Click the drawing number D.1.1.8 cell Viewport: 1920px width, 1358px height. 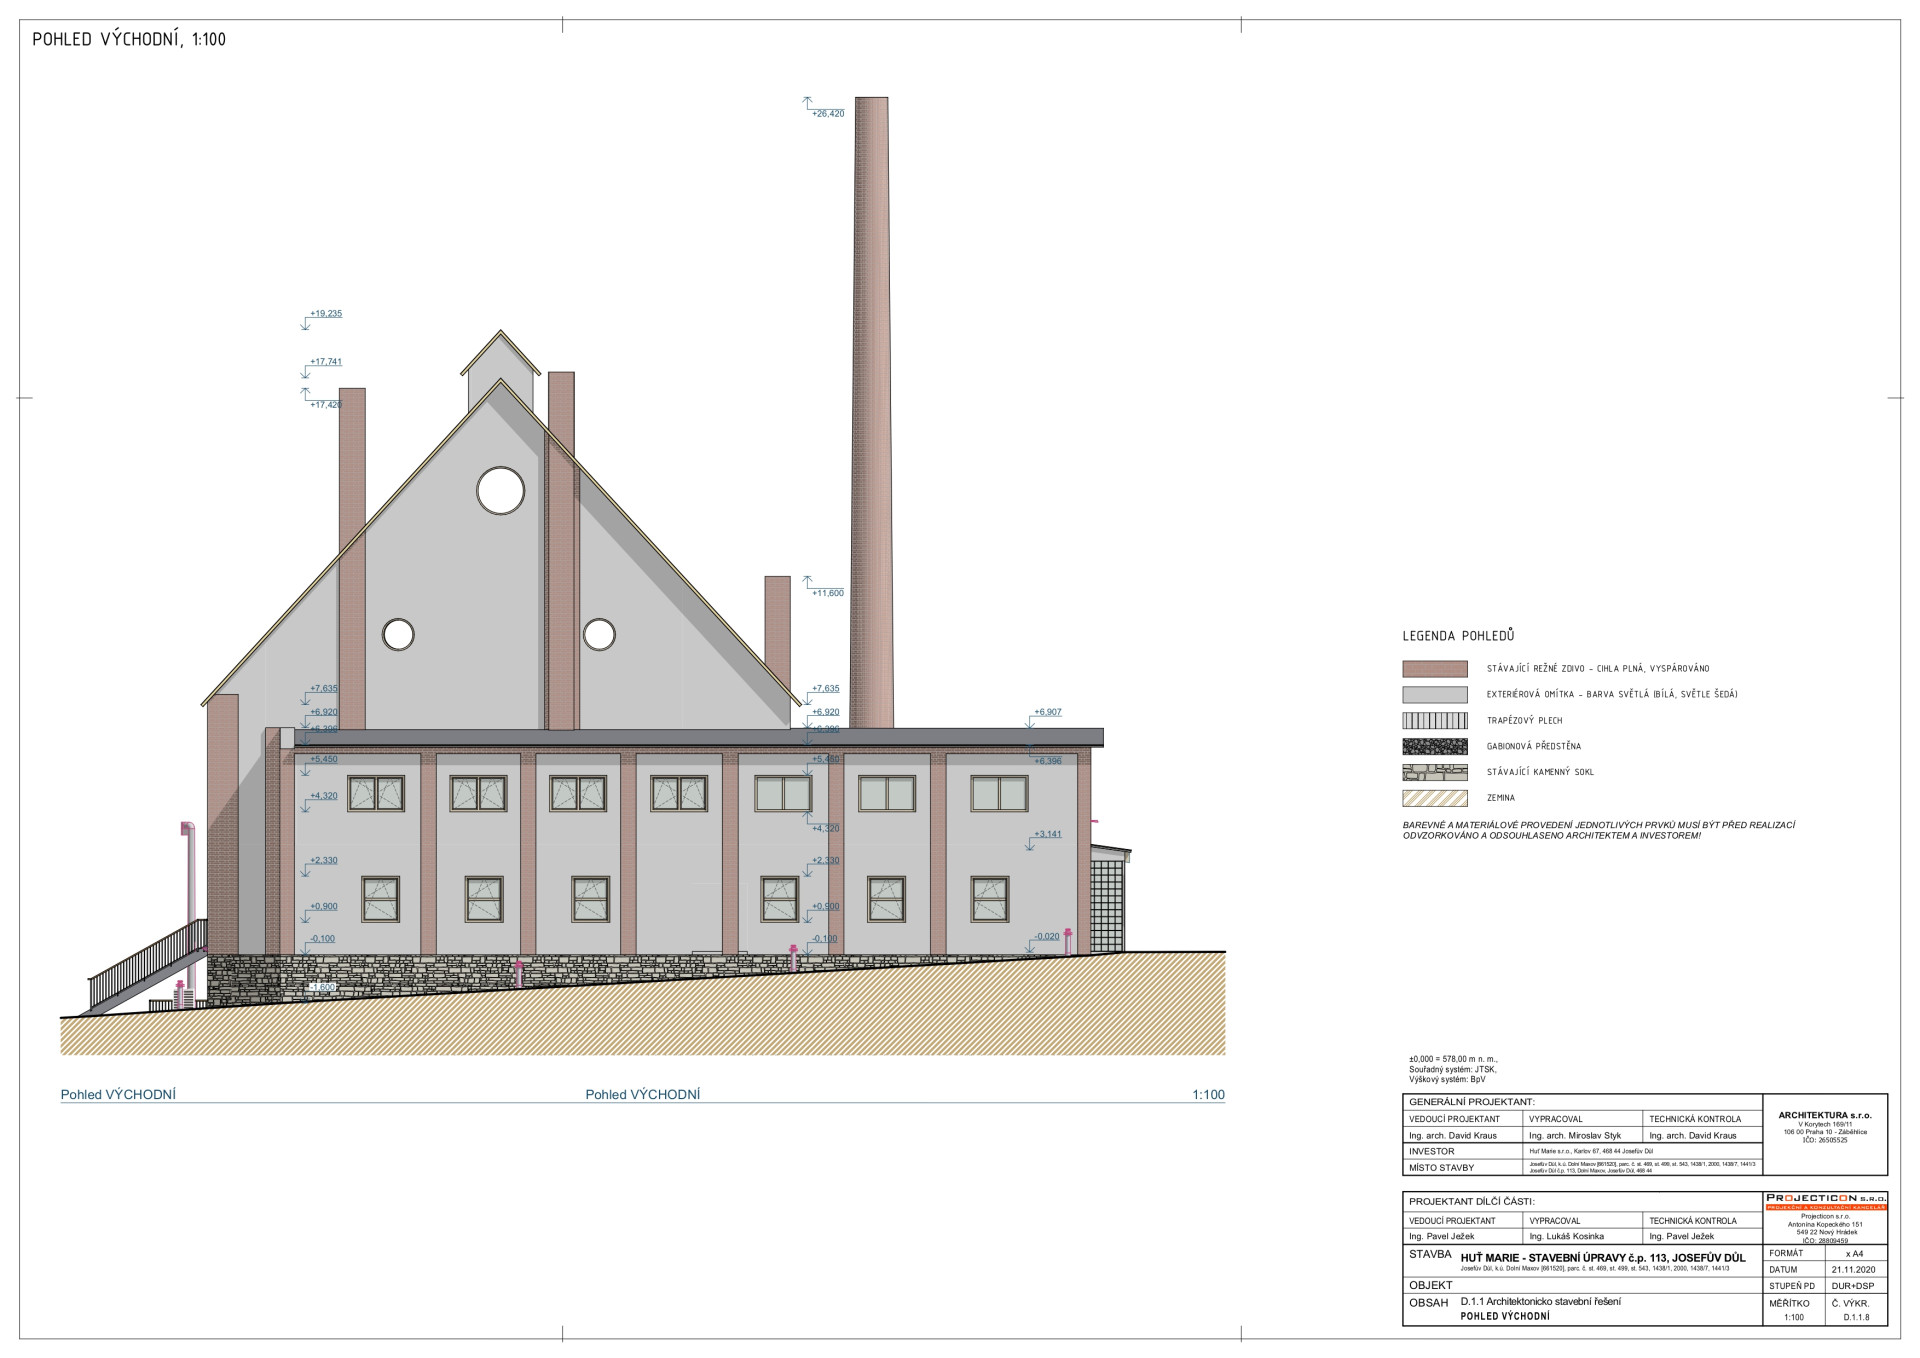coord(1855,1317)
